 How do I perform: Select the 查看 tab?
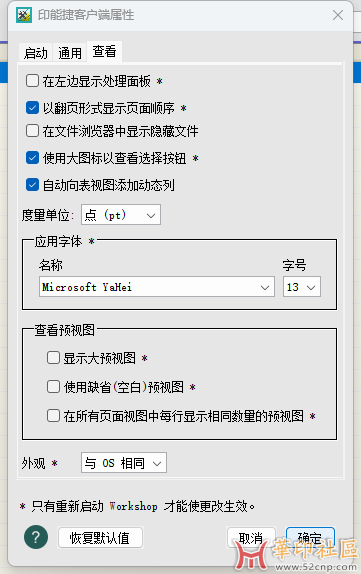[104, 52]
